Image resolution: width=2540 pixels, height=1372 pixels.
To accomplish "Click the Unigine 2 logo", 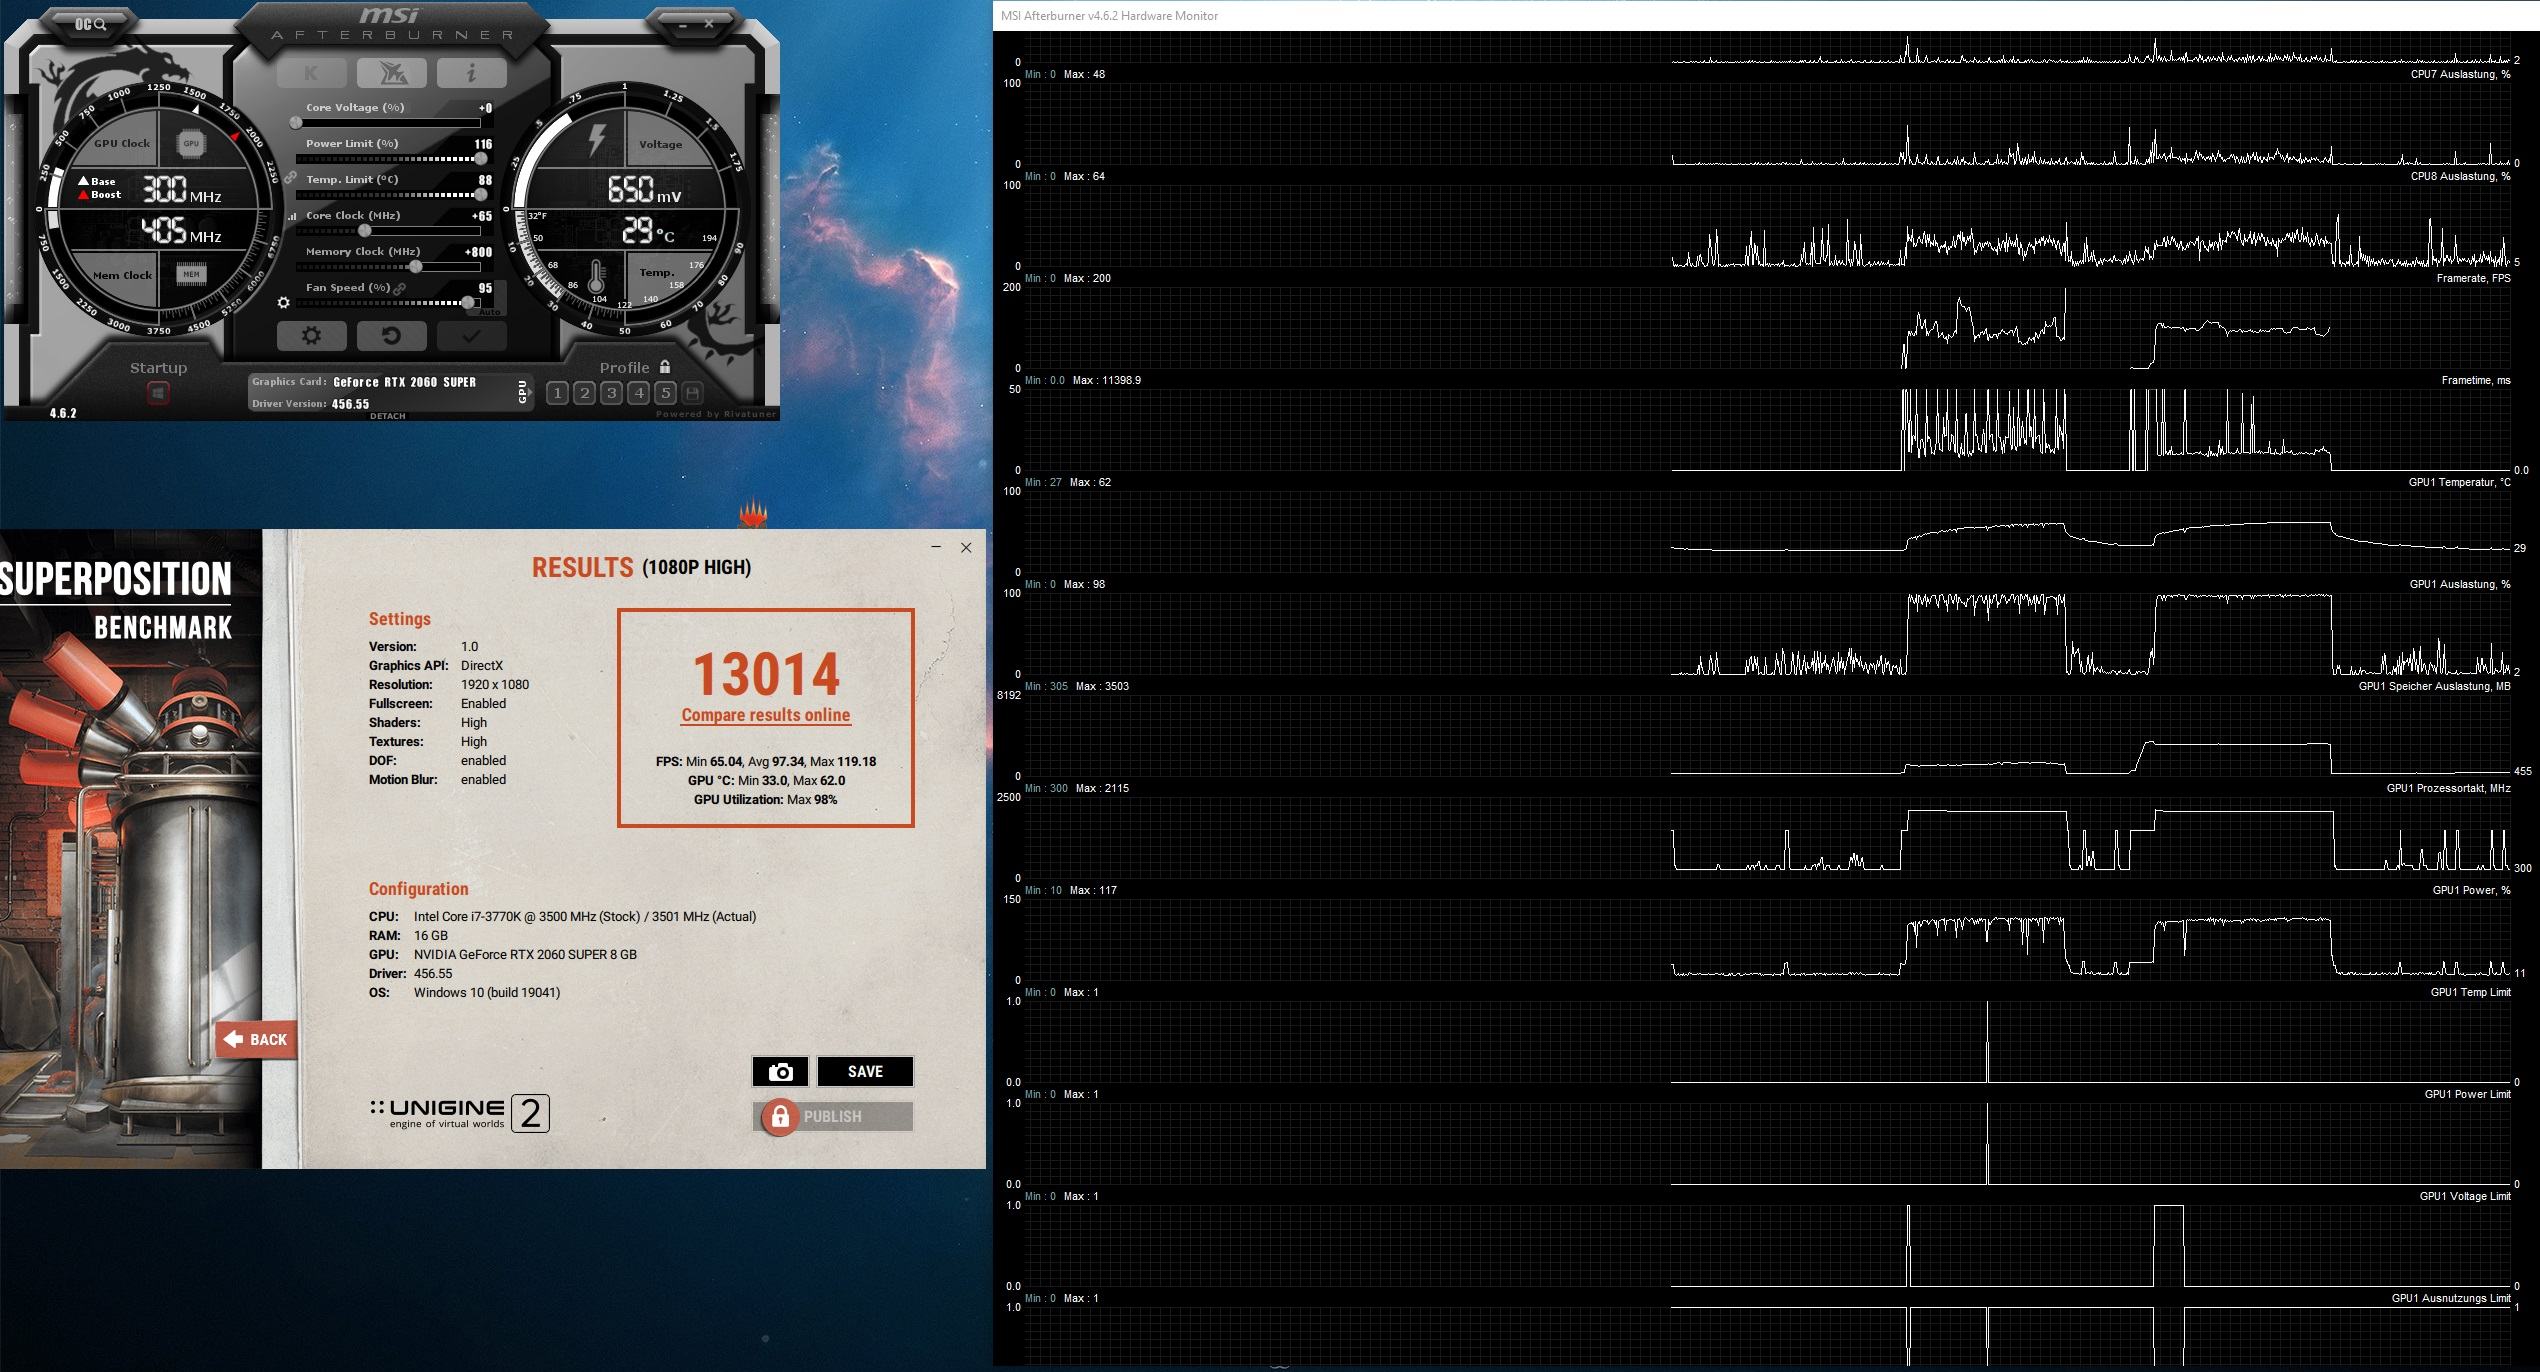I will 460,1113.
